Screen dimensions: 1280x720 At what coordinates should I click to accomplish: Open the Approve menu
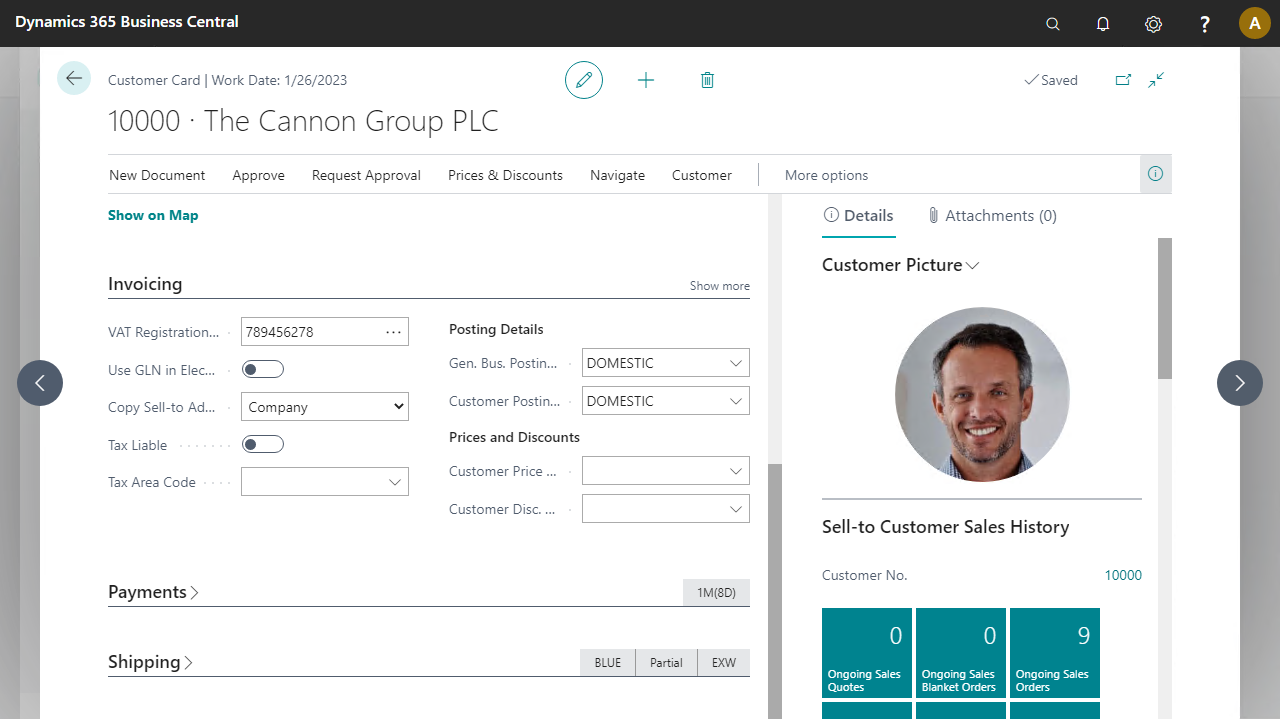(x=259, y=175)
